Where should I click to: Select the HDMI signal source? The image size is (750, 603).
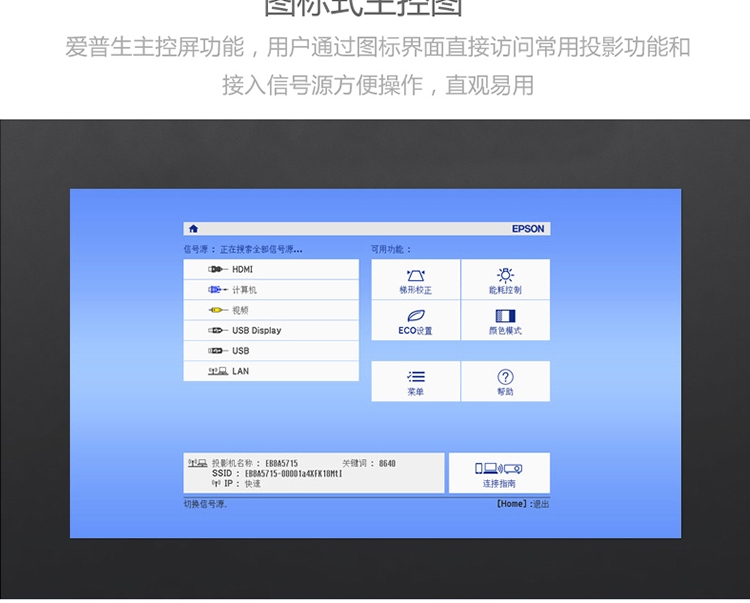pyautogui.click(x=270, y=270)
